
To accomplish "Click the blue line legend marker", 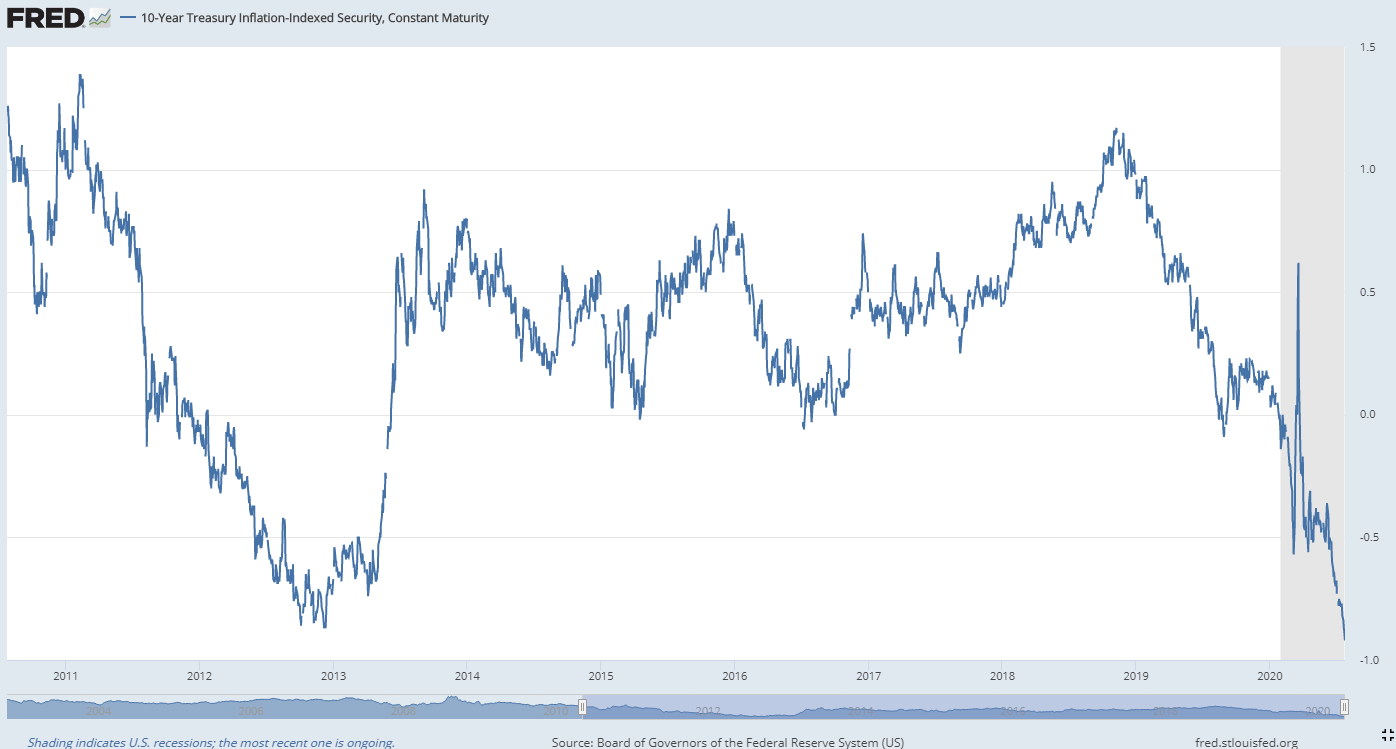I will (127, 19).
